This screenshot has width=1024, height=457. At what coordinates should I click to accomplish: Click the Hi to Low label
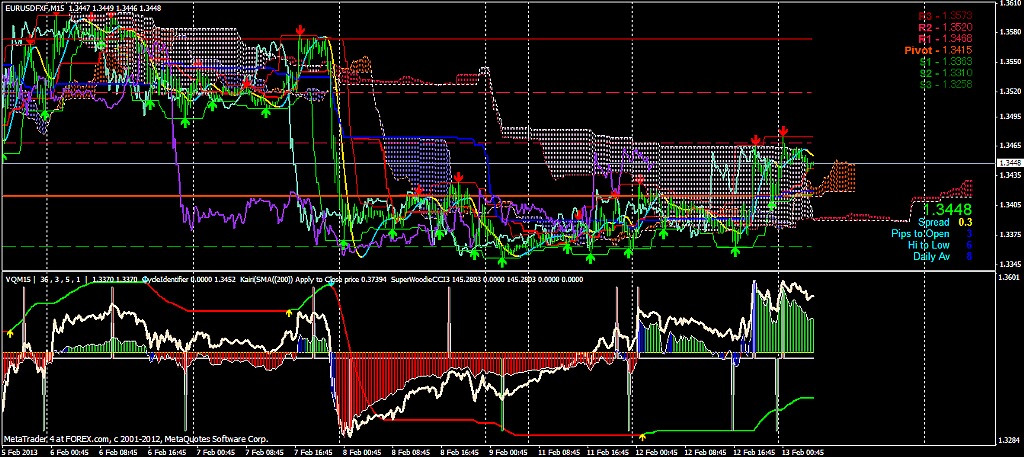pos(929,245)
